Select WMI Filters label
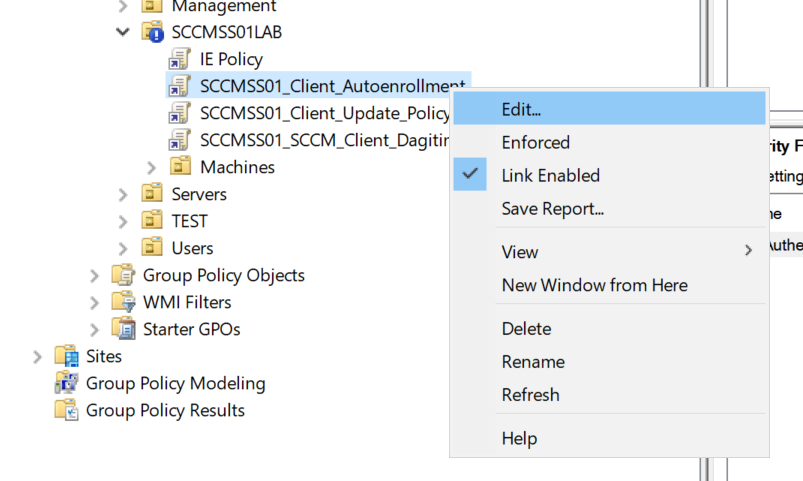Screen dimensions: 803x481 point(187,302)
